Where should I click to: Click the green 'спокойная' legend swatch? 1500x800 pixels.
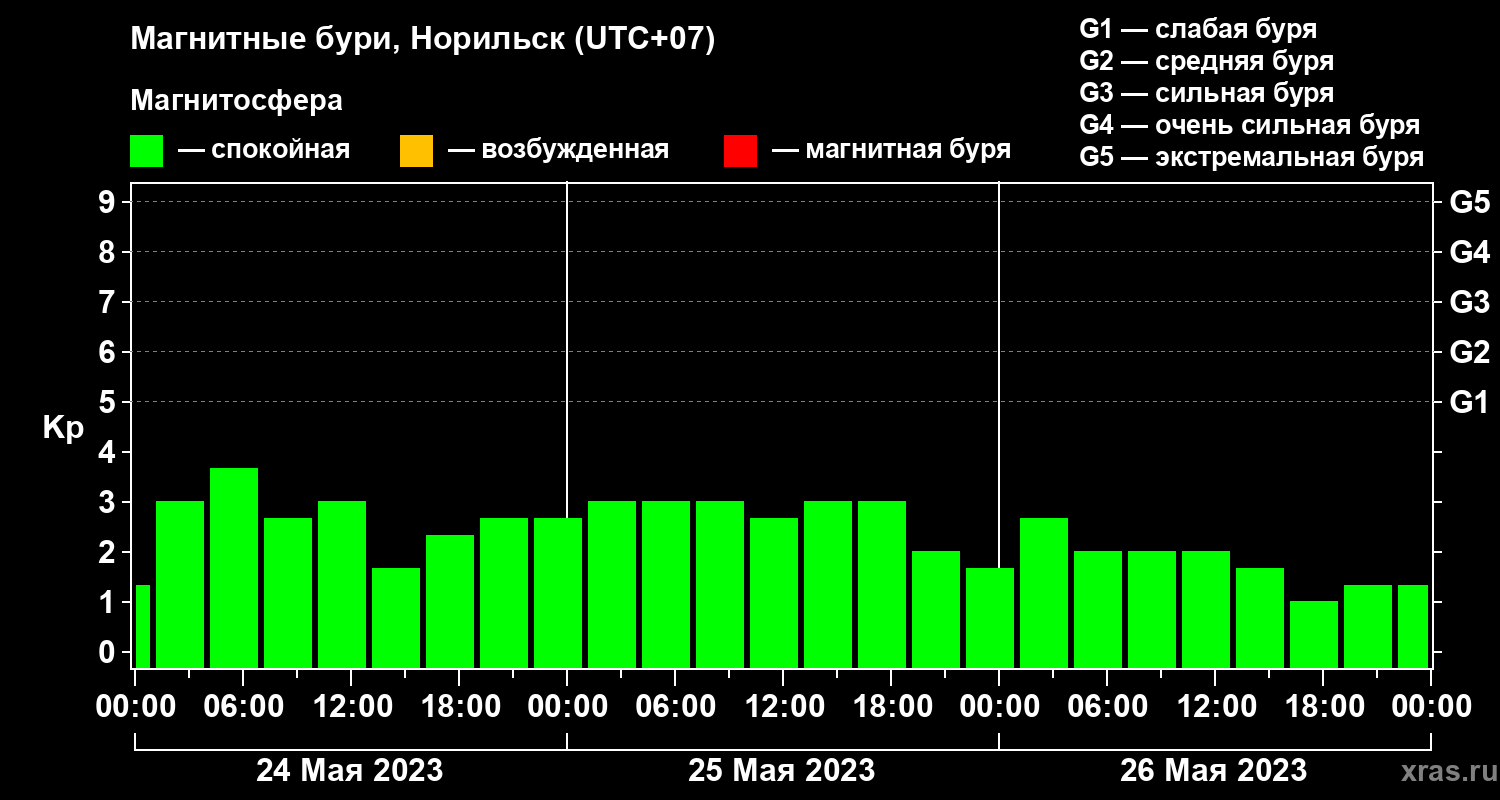coord(147,151)
